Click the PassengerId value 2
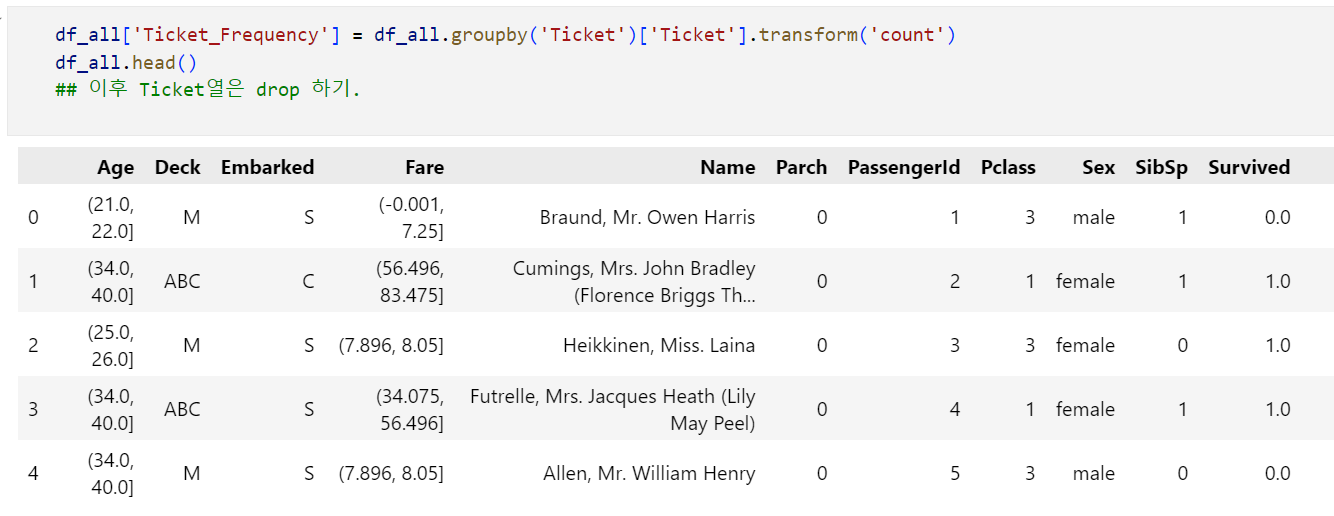This screenshot has width=1334, height=516. [x=955, y=281]
